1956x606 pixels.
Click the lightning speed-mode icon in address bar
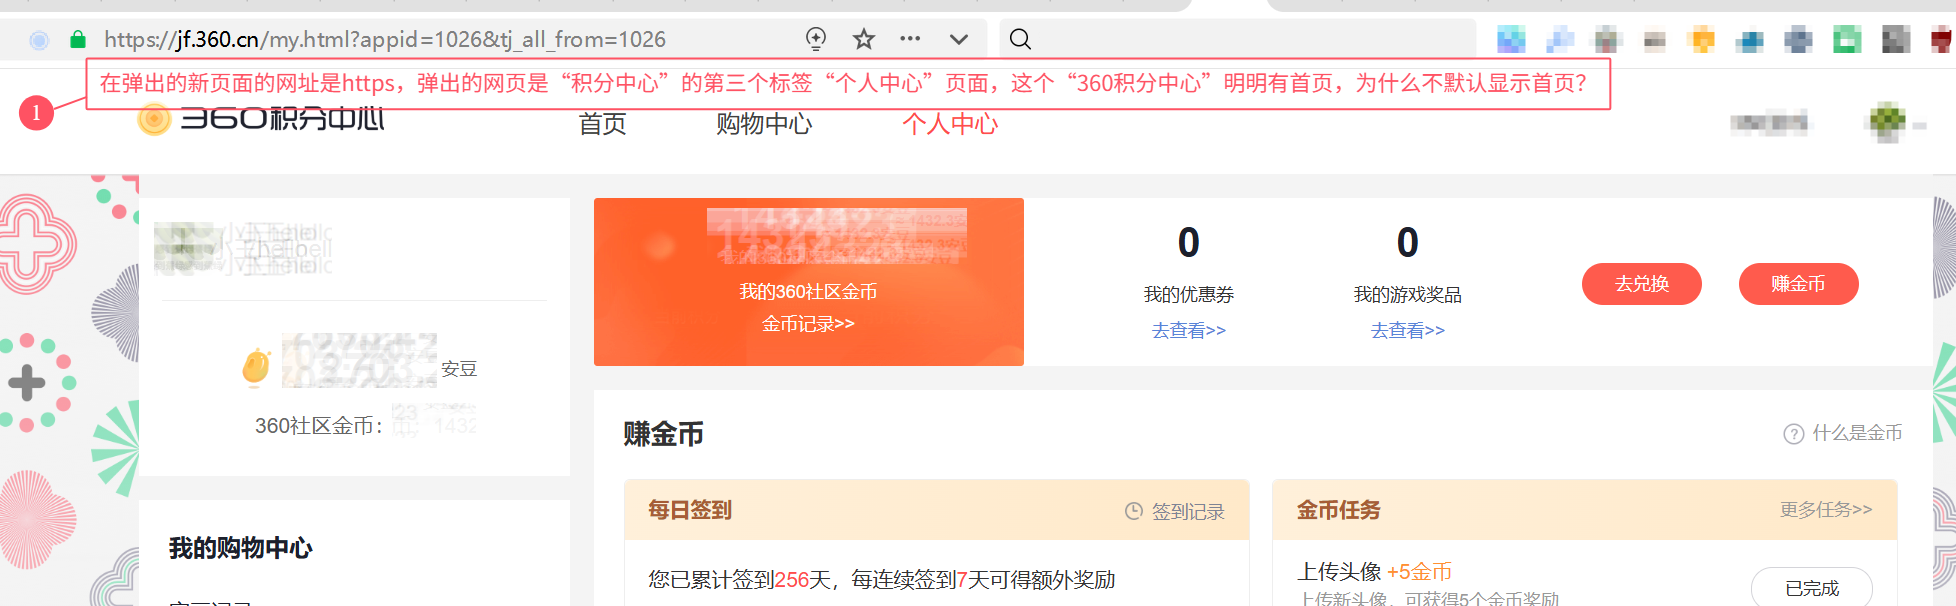tap(816, 39)
